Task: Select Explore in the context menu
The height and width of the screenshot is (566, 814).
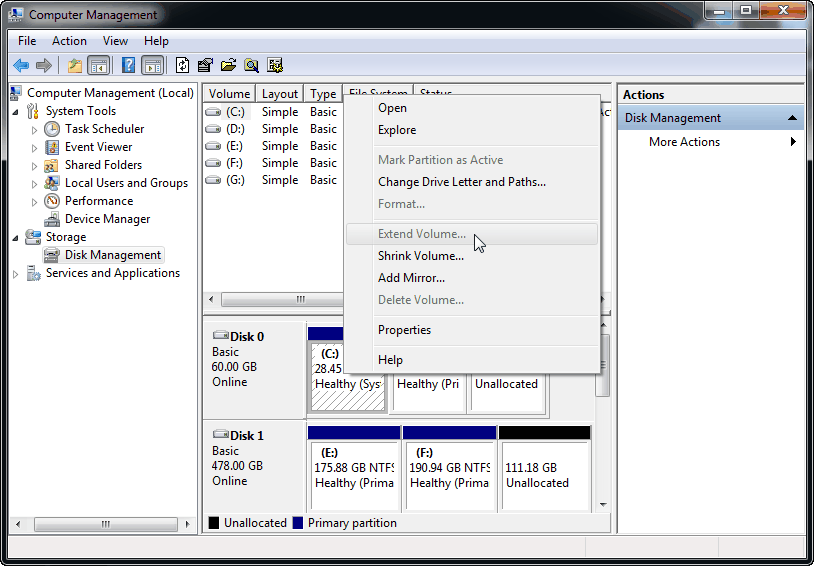Action: point(397,130)
